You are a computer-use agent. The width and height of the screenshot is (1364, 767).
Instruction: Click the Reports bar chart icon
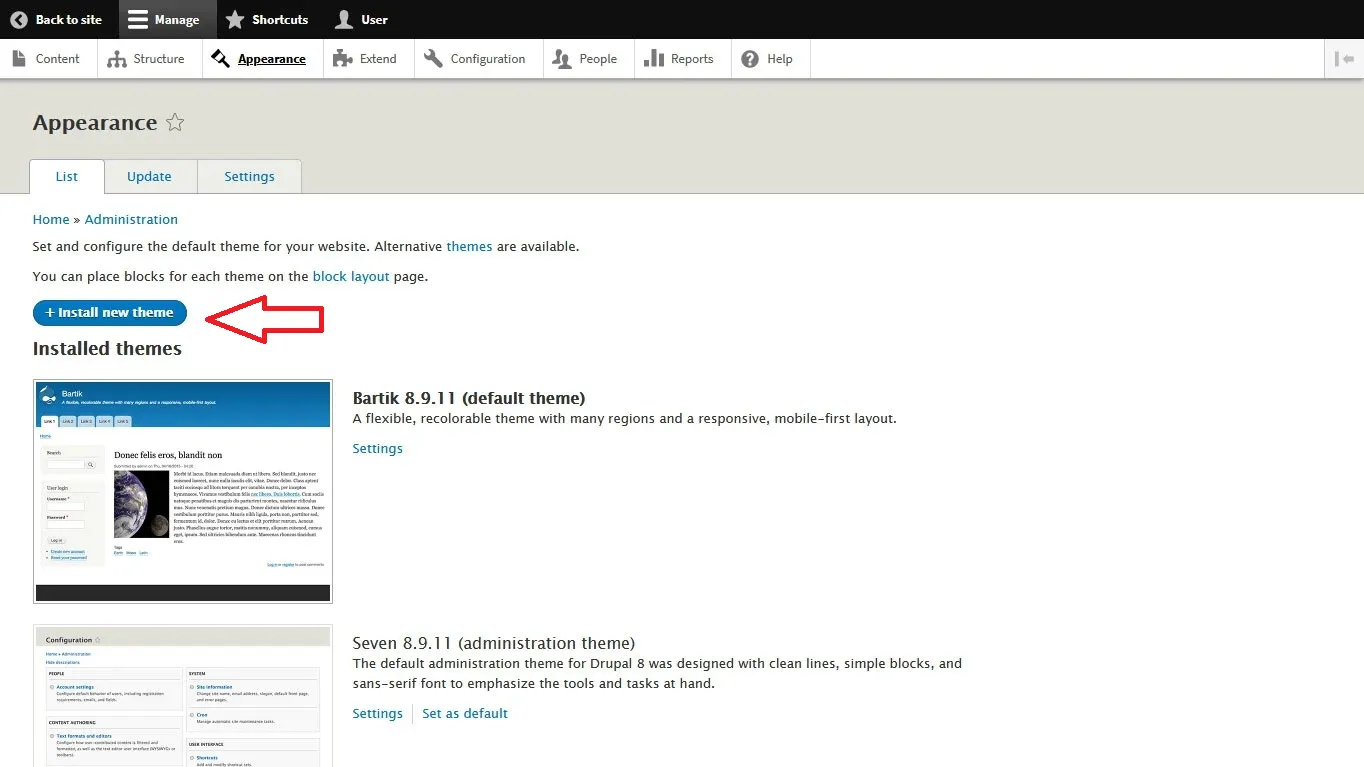click(654, 59)
